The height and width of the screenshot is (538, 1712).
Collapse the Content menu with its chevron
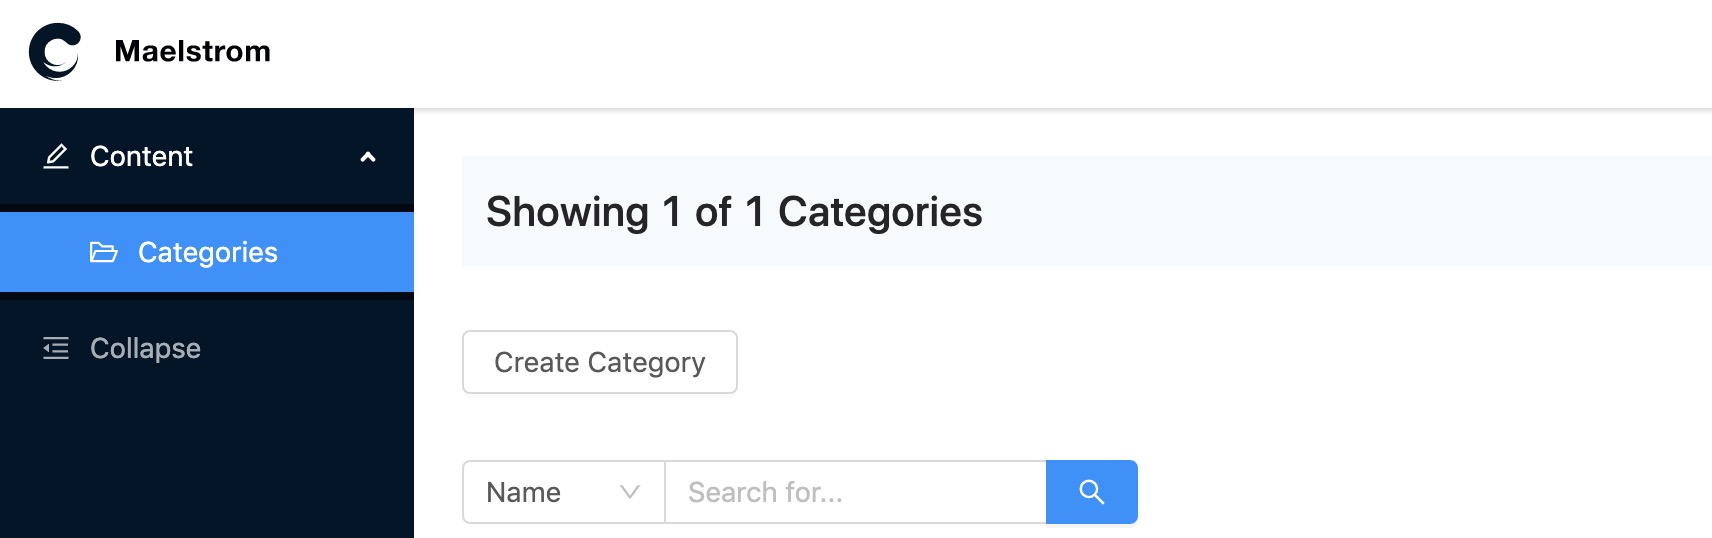pyautogui.click(x=368, y=157)
